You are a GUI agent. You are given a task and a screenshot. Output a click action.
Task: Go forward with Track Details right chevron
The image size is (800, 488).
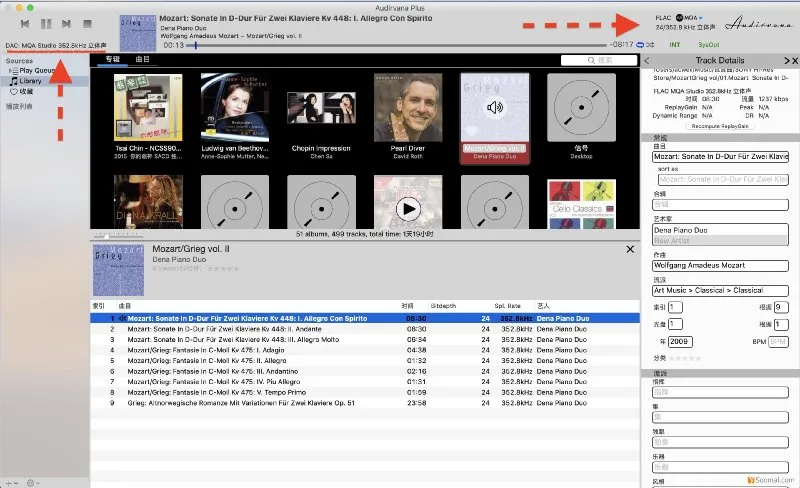pos(787,60)
